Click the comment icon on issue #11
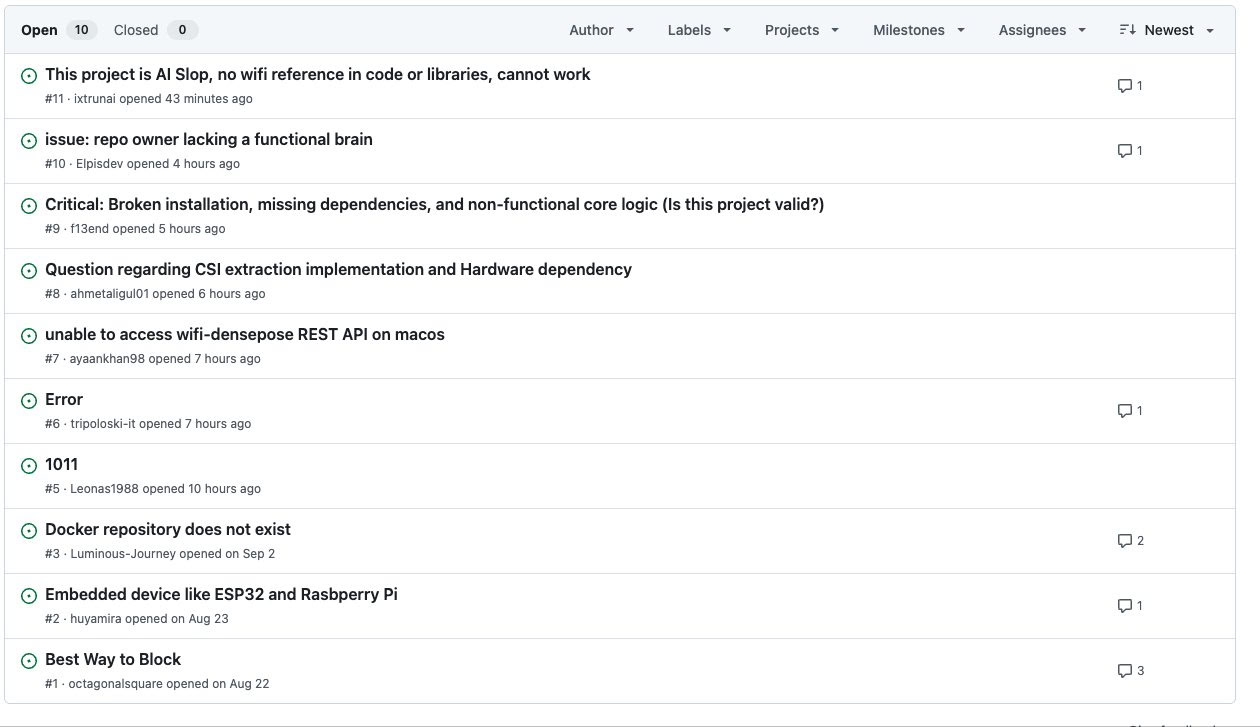1260x727 pixels. 1124,86
